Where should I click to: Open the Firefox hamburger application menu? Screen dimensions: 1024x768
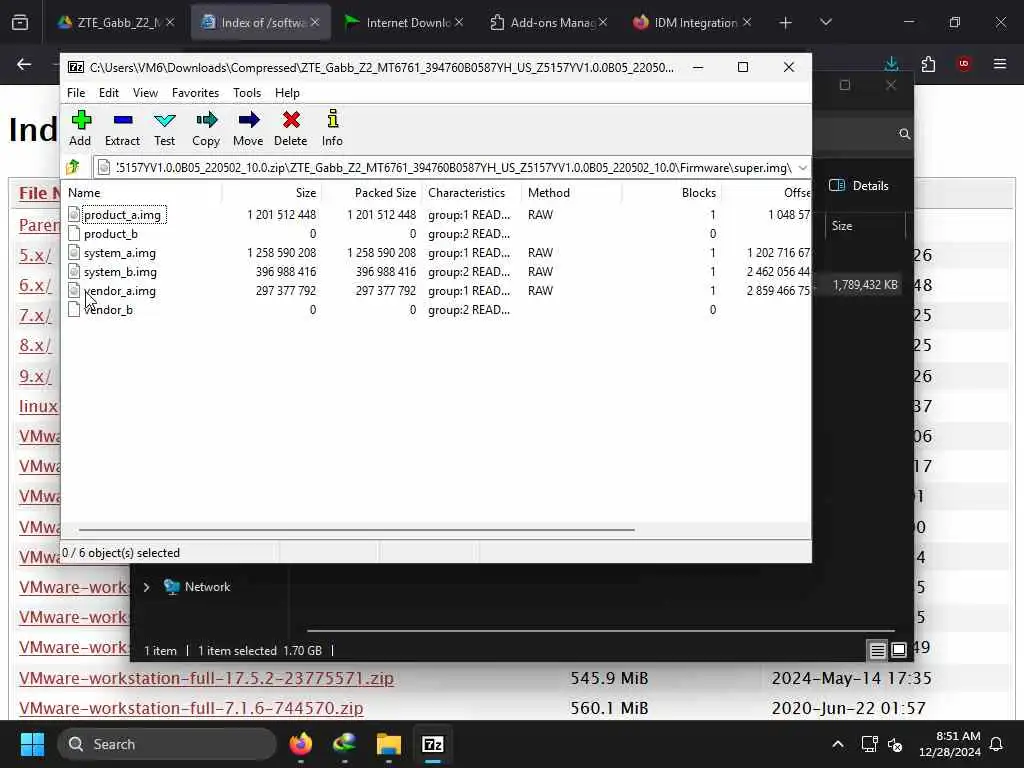pos(1000,64)
